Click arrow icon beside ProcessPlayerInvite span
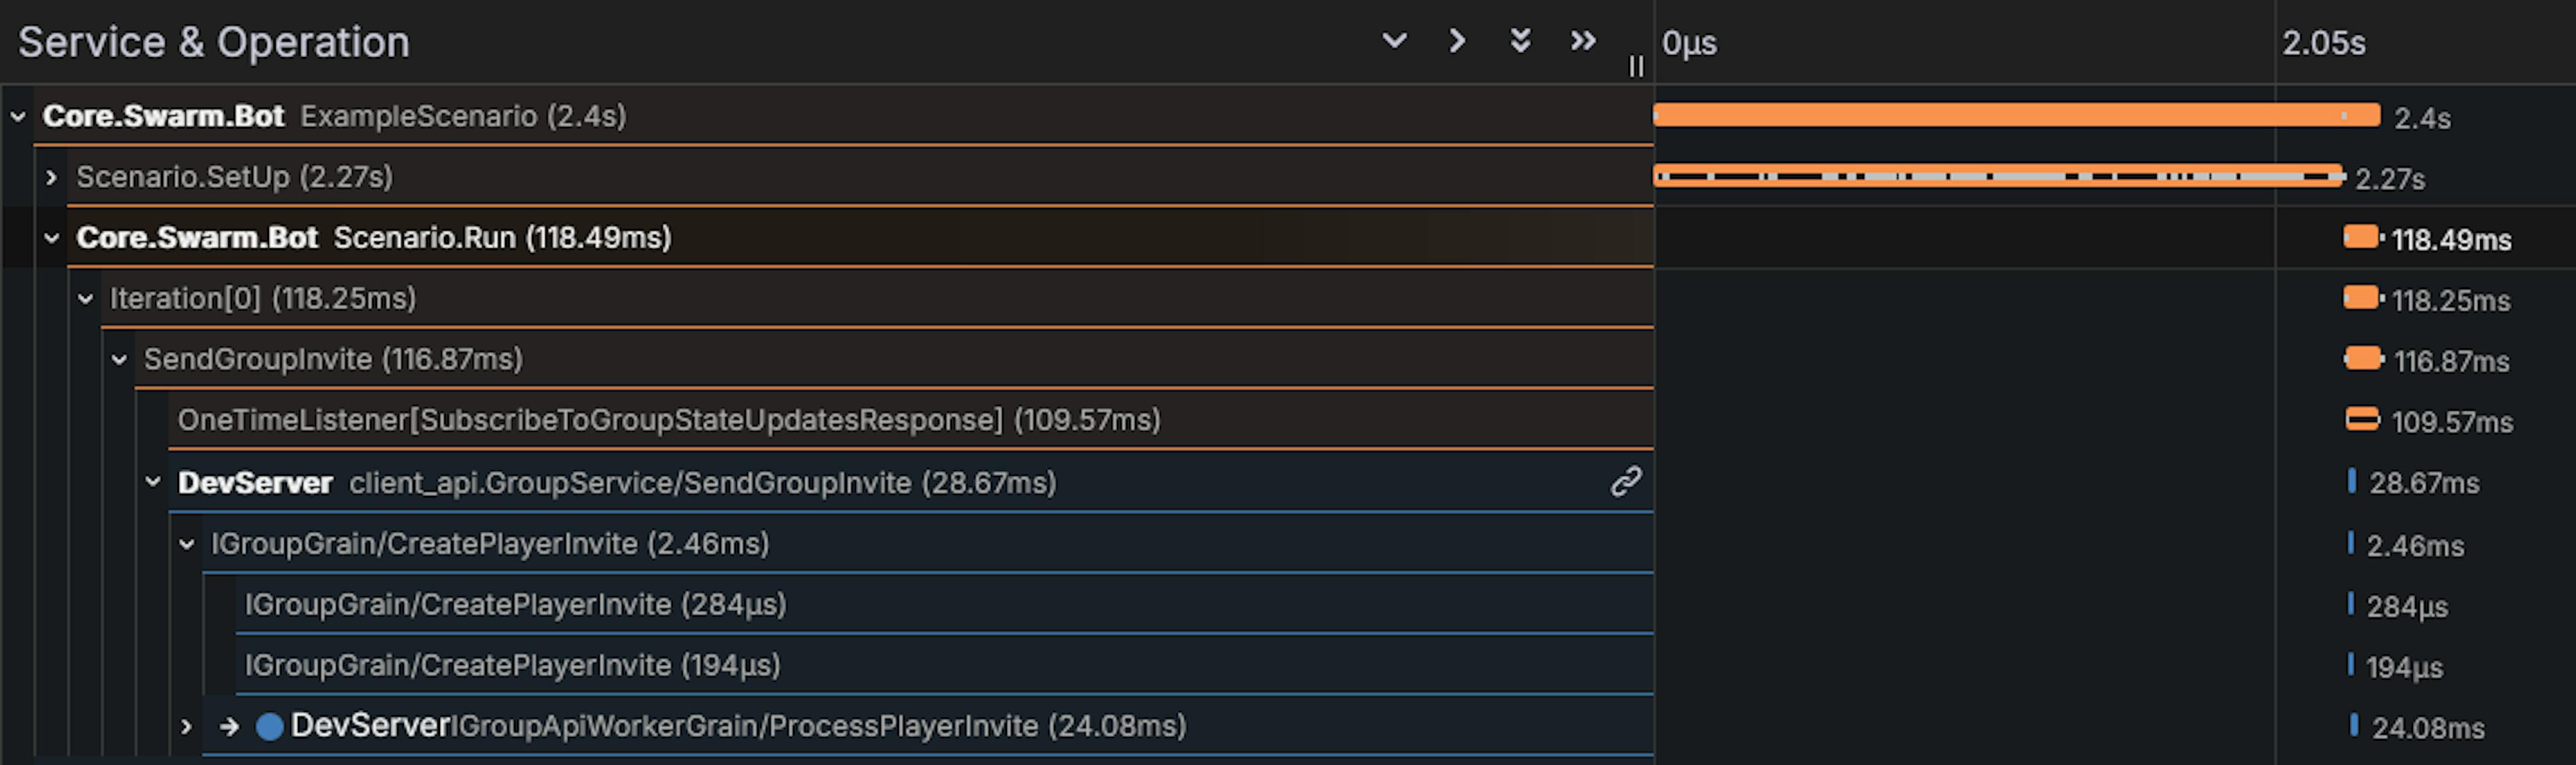2576x765 pixels. (229, 727)
